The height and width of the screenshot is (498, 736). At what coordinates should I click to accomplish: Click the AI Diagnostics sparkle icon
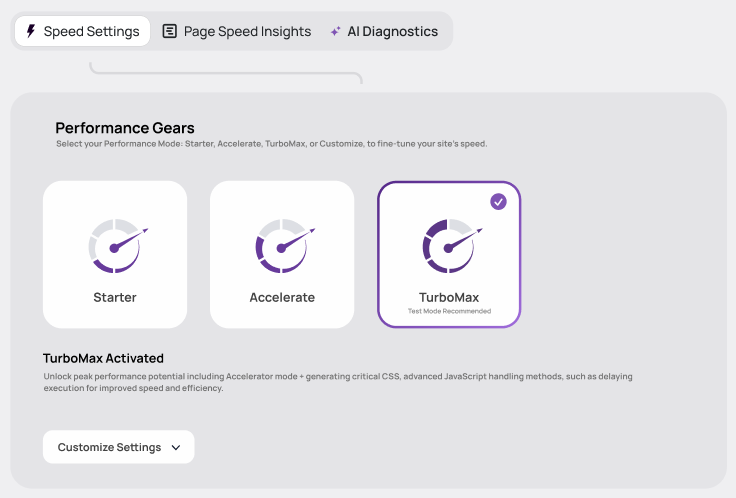pyautogui.click(x=336, y=31)
